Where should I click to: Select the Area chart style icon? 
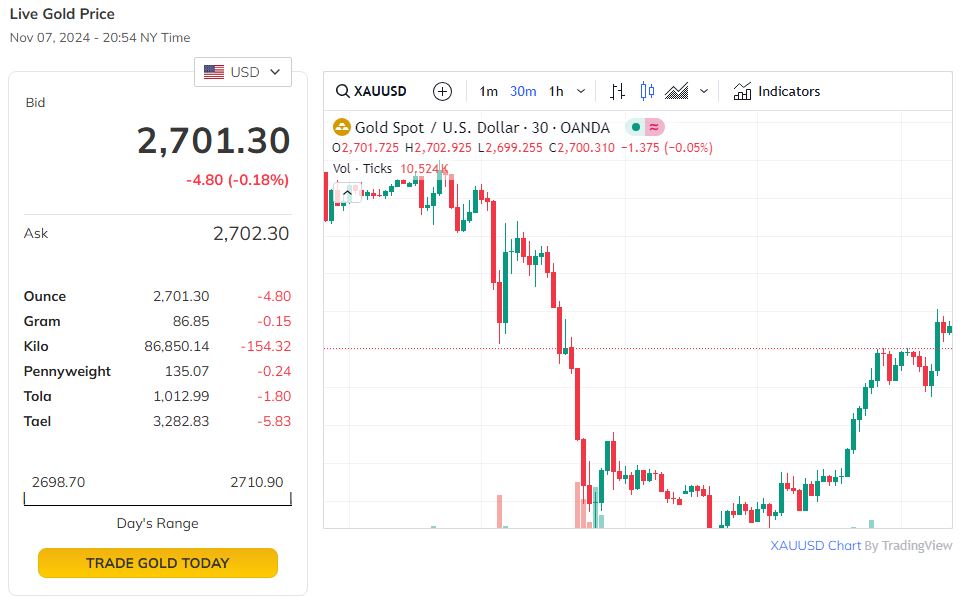tap(677, 91)
